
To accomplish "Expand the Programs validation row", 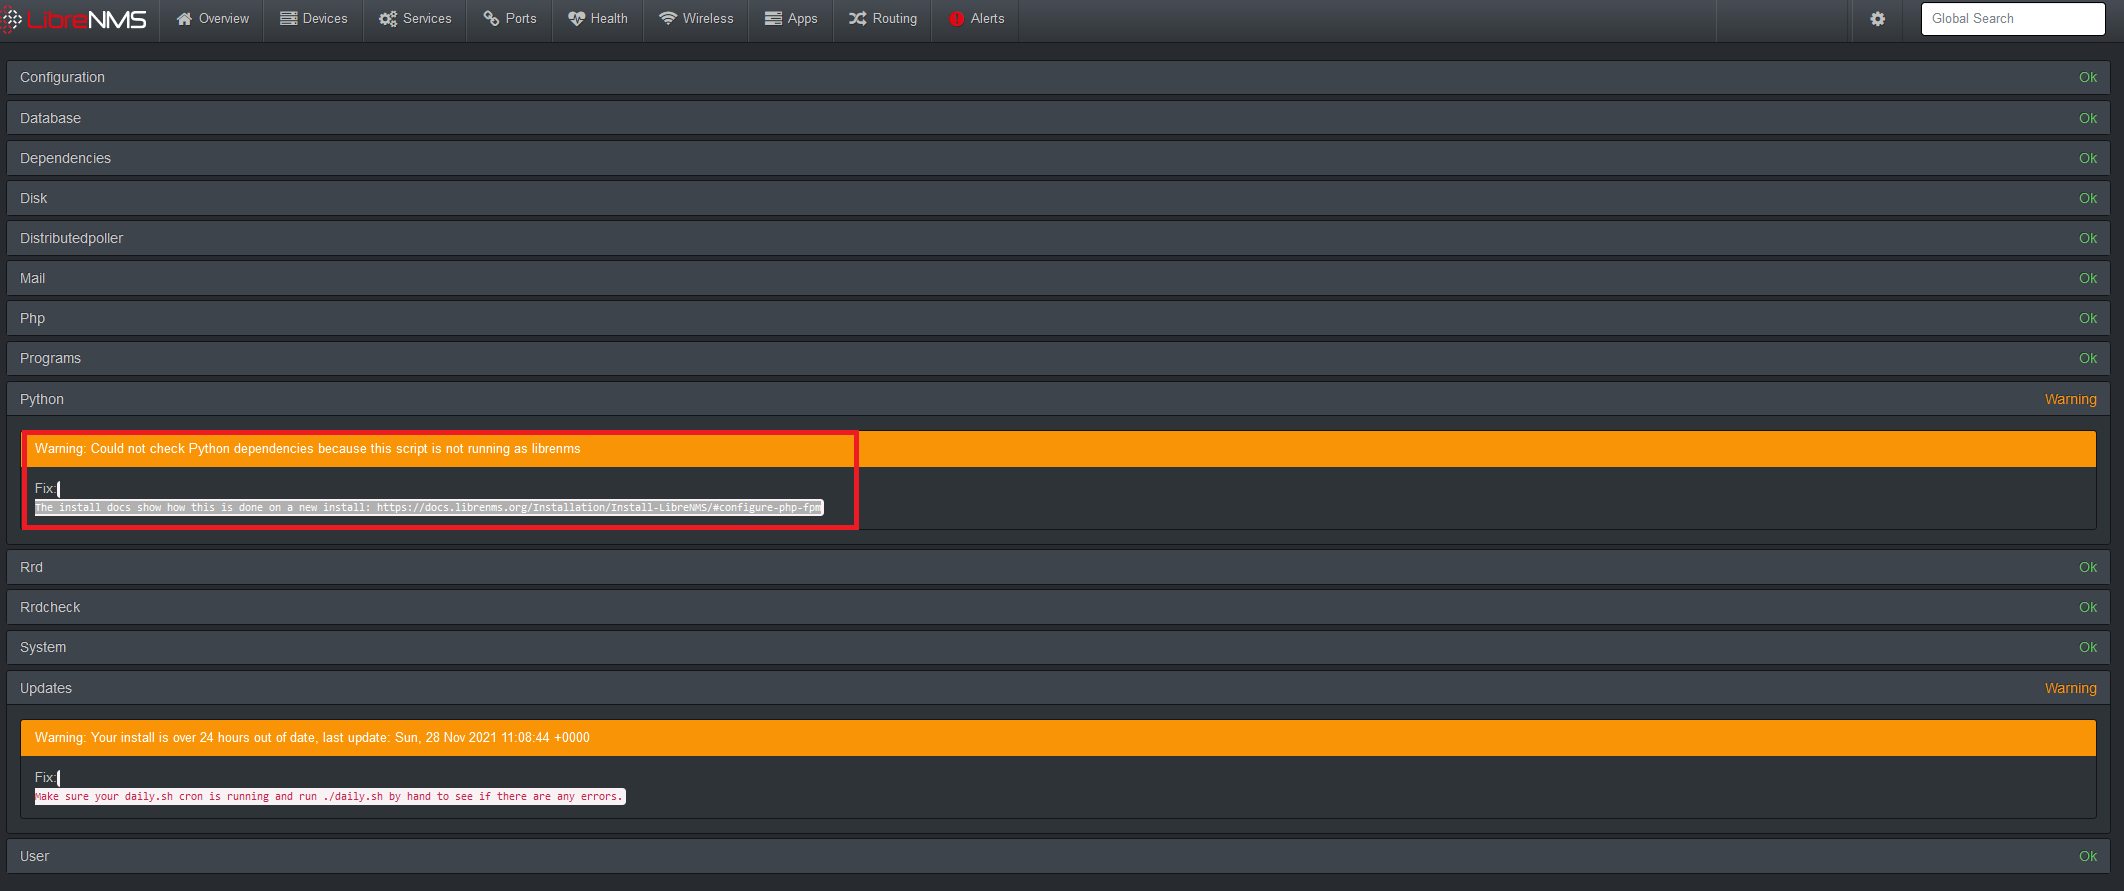I will [1058, 358].
